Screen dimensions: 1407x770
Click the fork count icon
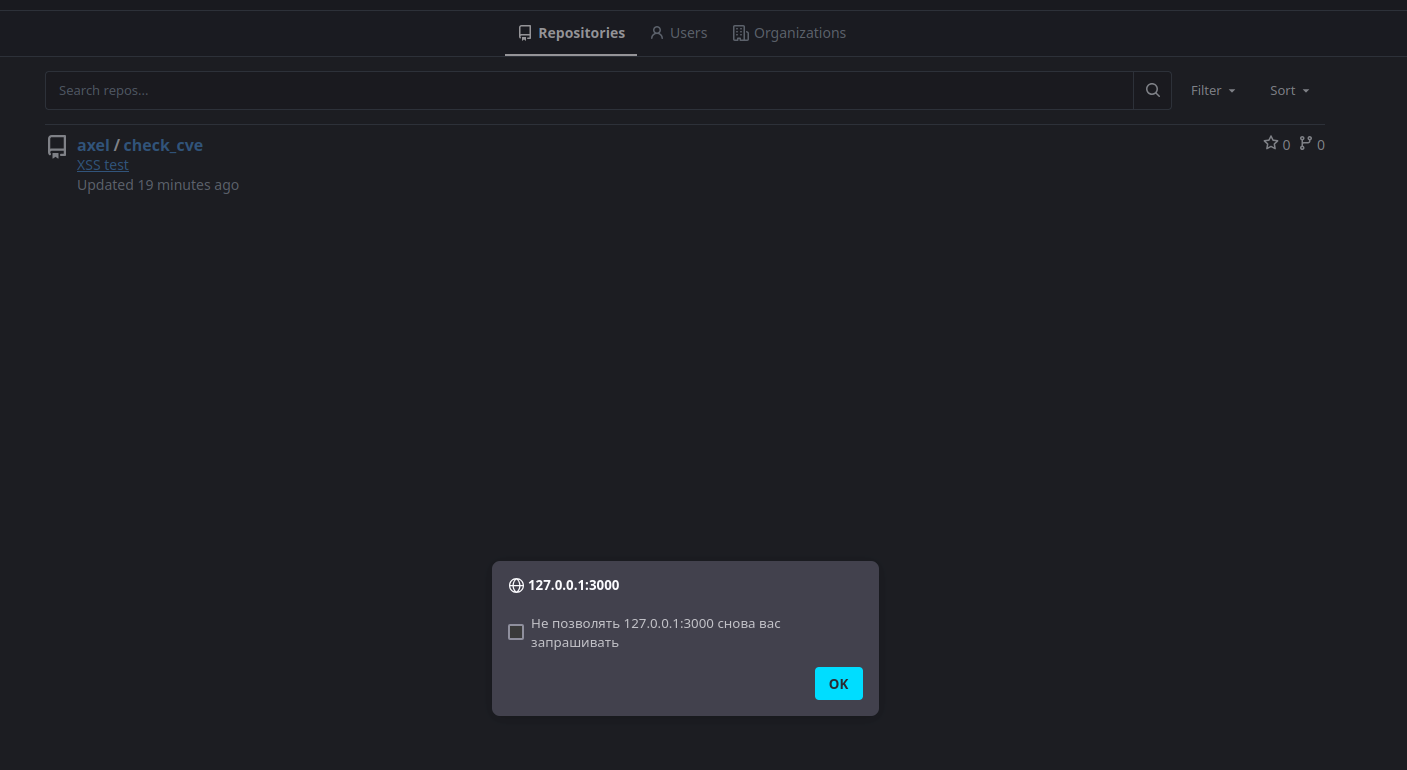coord(1305,144)
